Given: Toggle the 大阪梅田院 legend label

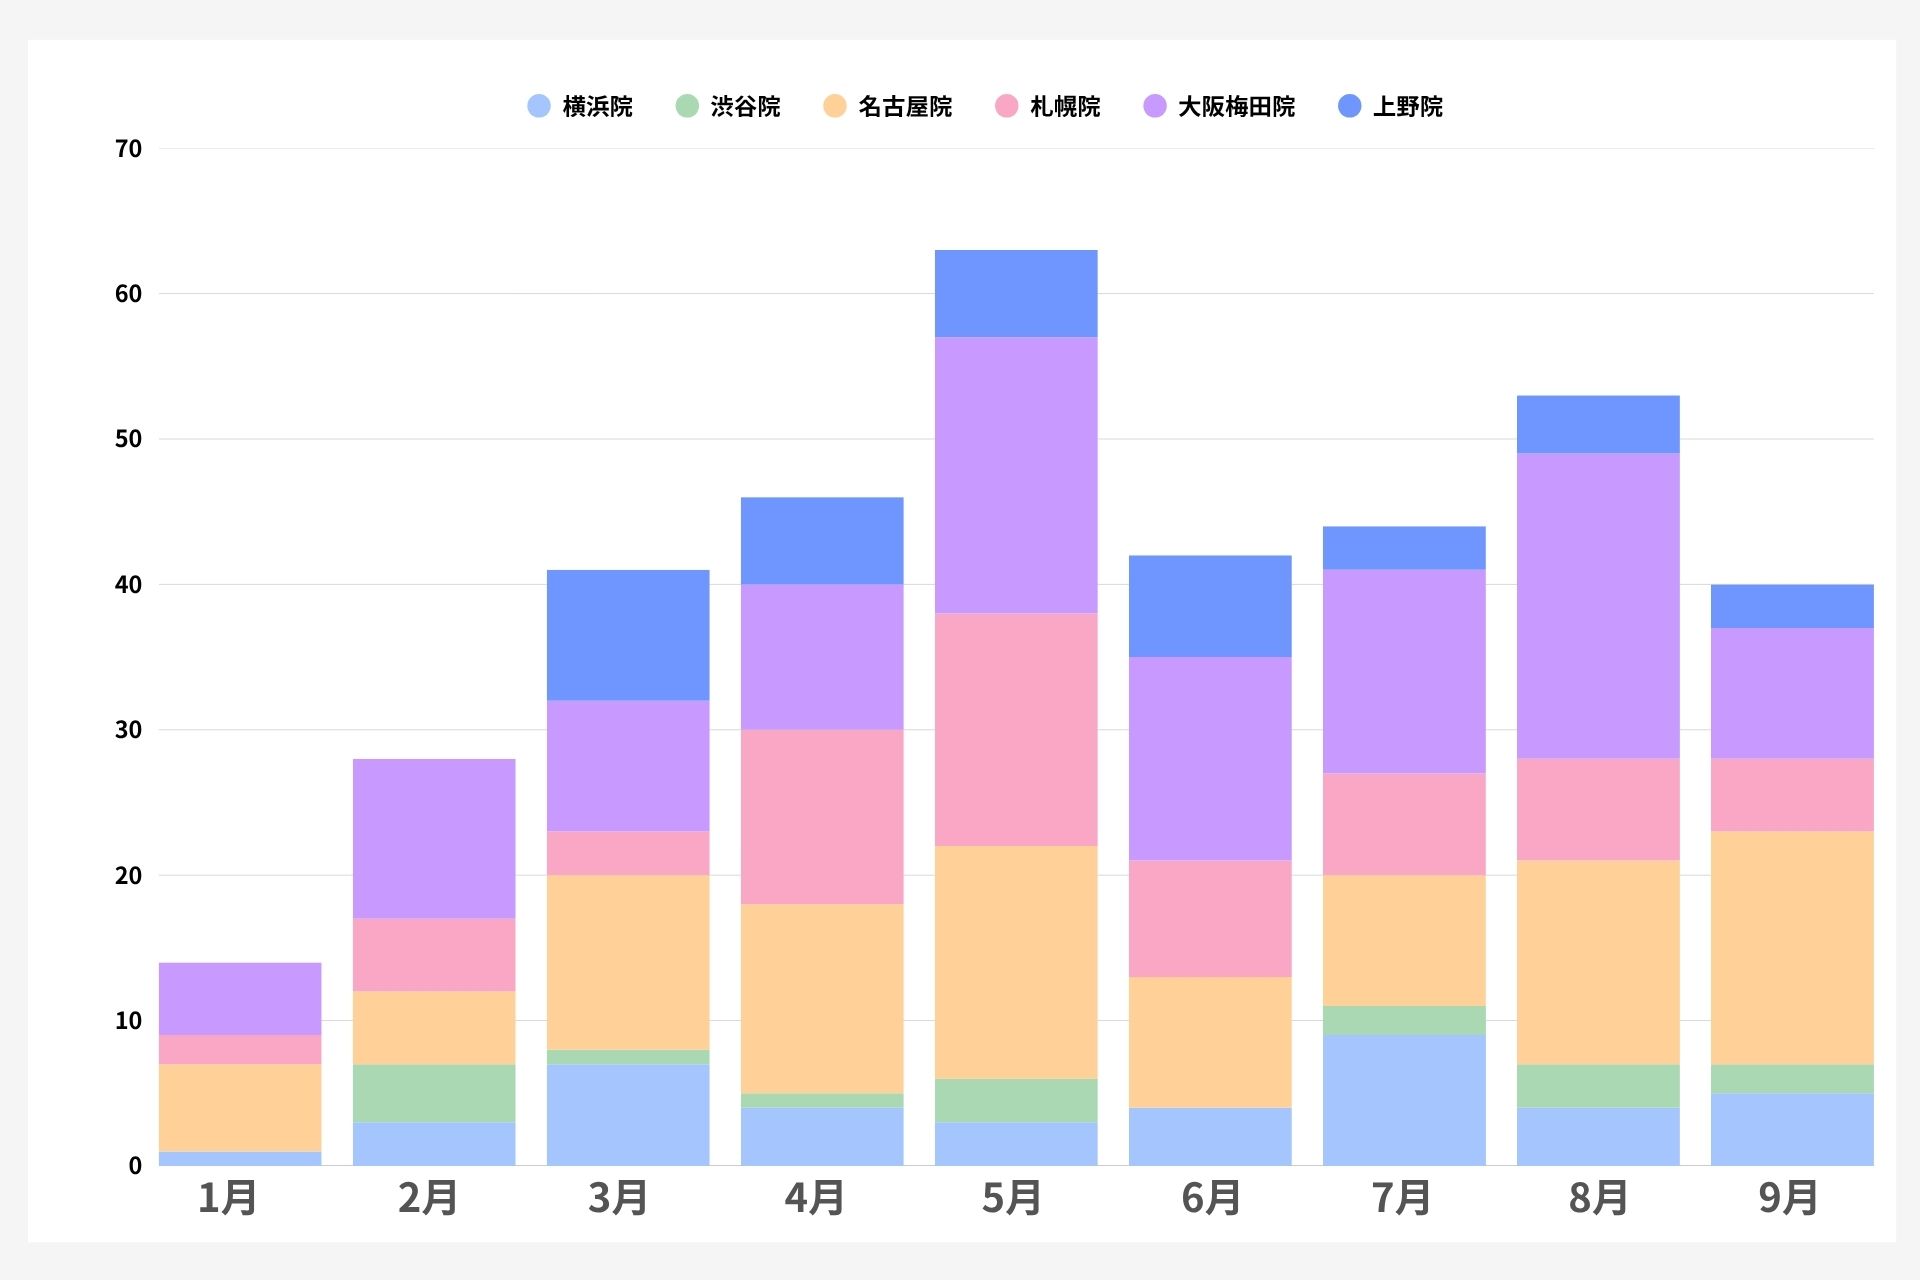Looking at the screenshot, I should click(x=1237, y=106).
